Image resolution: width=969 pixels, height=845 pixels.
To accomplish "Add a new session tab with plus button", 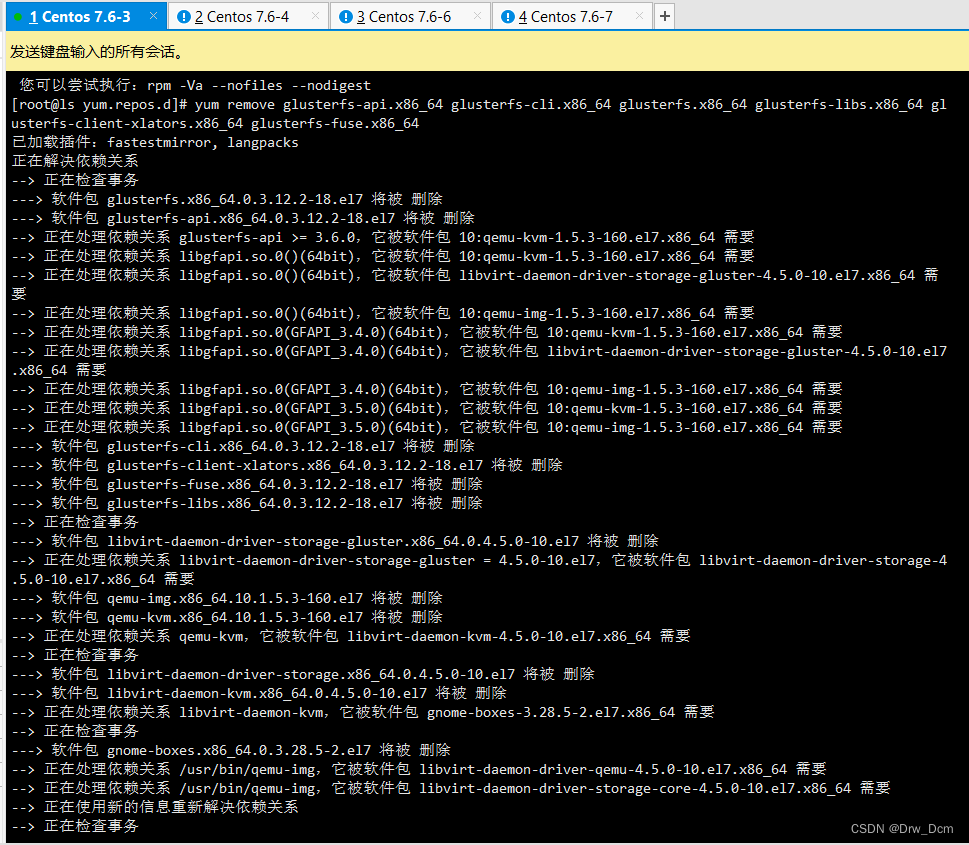I will [664, 16].
